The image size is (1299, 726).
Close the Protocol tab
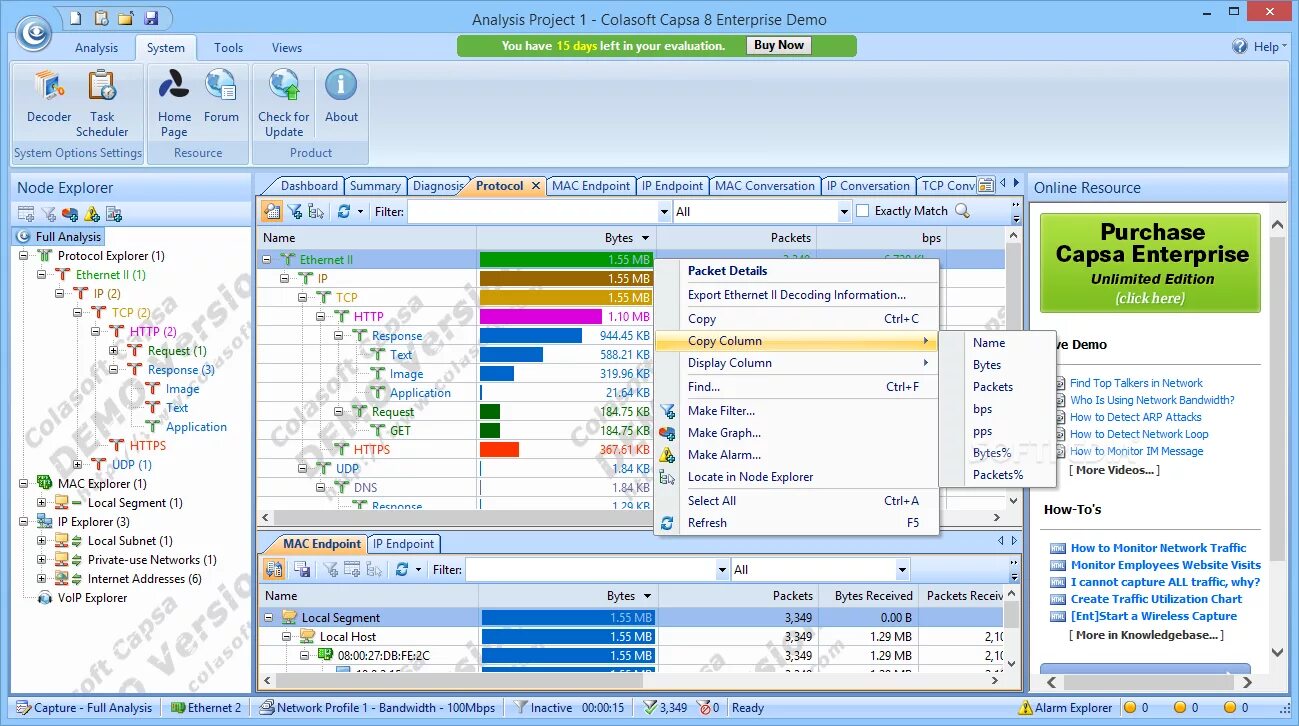tap(536, 186)
